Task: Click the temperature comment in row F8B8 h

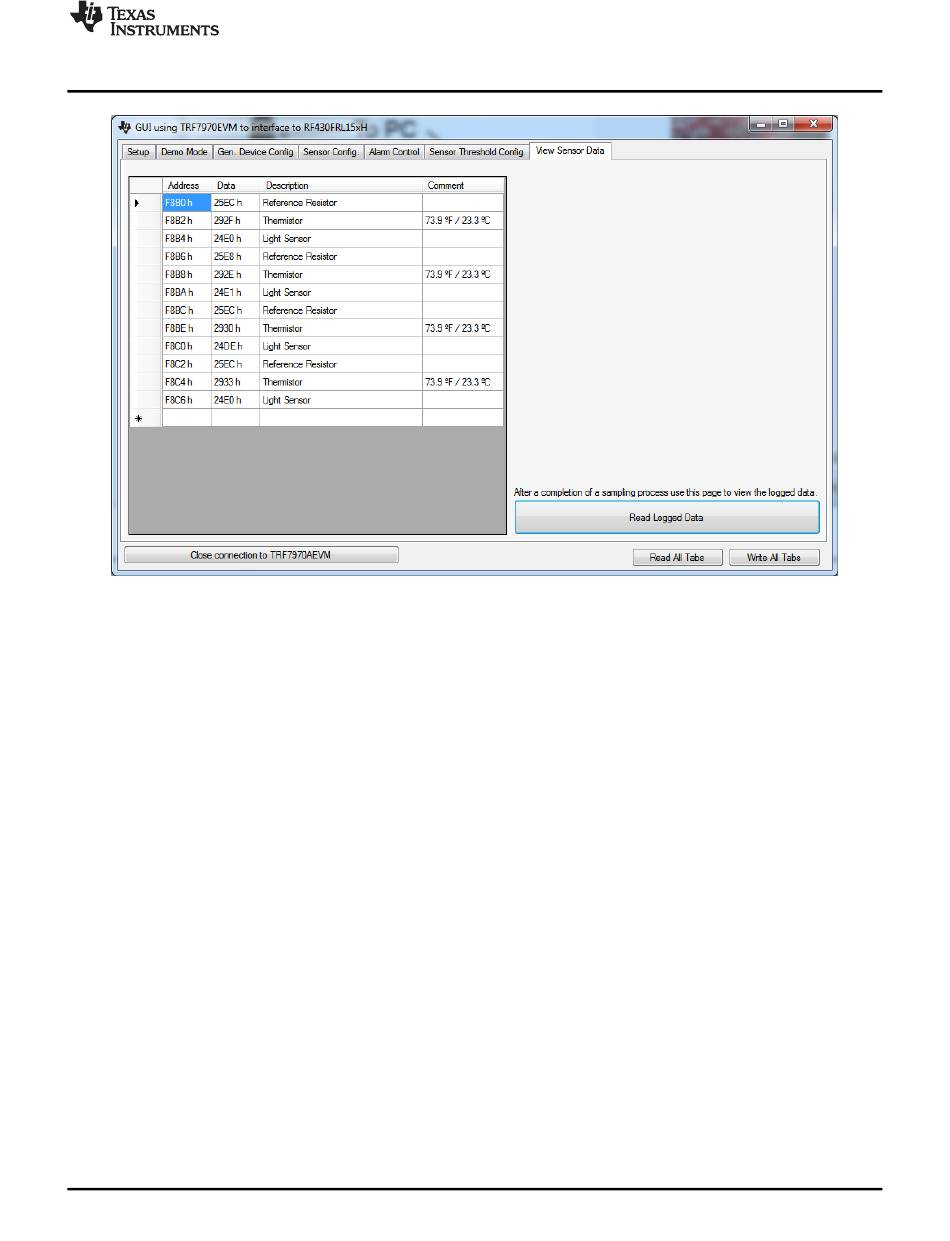Action: [x=463, y=275]
